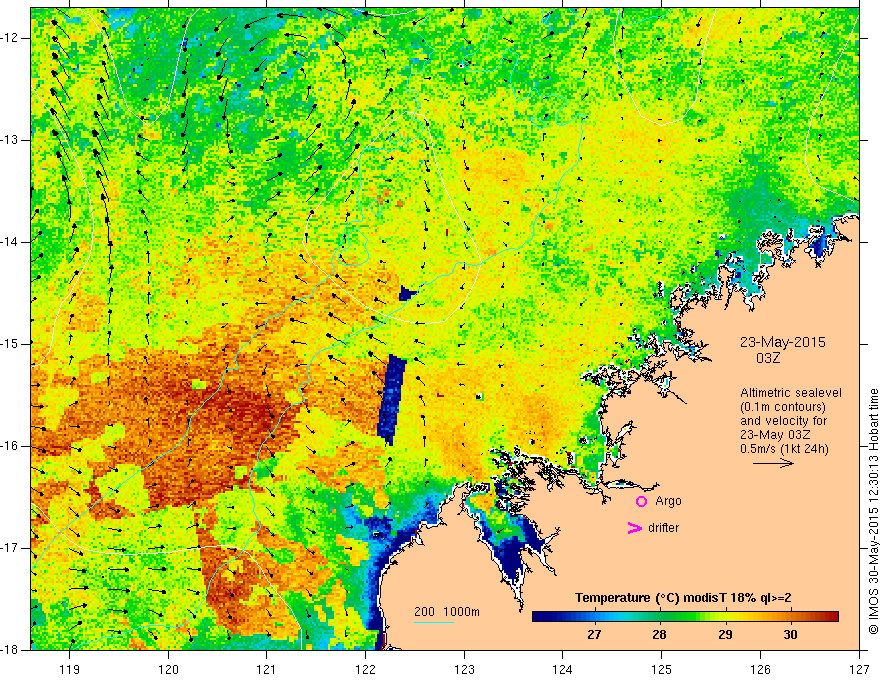The width and height of the screenshot is (880, 680).
Task: Click the longitude axis label 122
Action: [x=365, y=669]
